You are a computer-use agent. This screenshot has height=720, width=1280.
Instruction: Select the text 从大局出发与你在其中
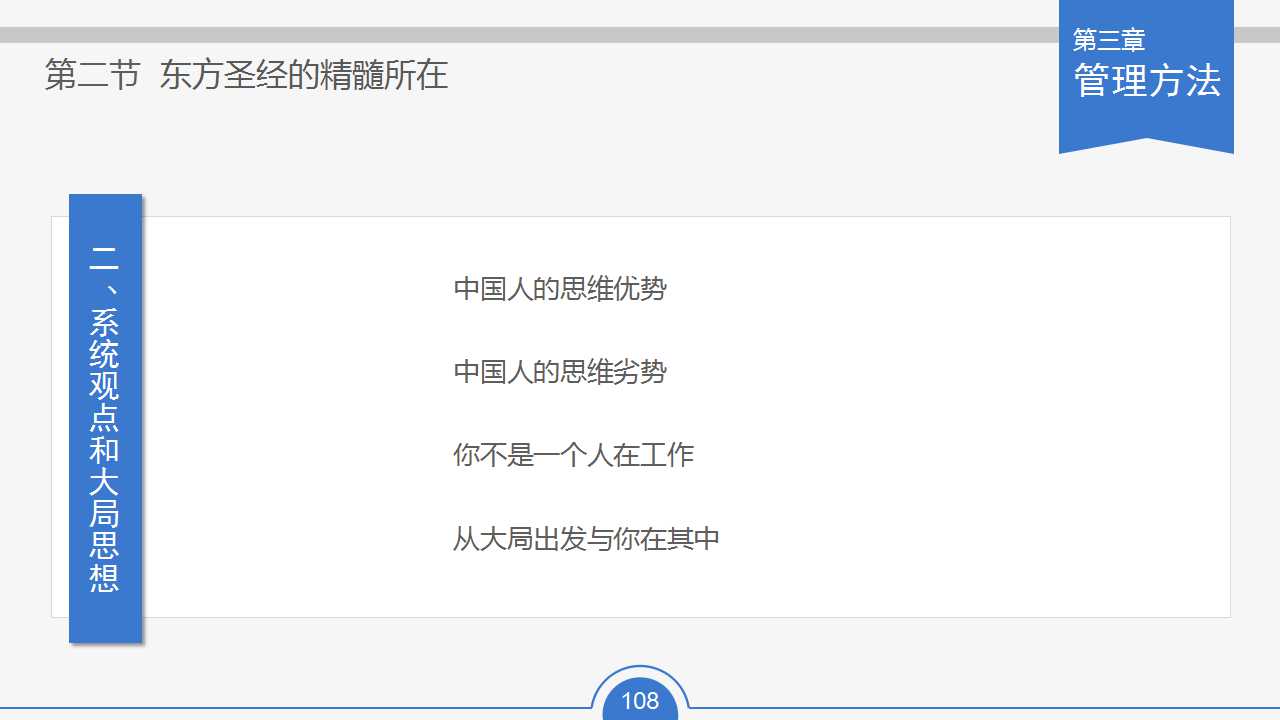click(587, 539)
